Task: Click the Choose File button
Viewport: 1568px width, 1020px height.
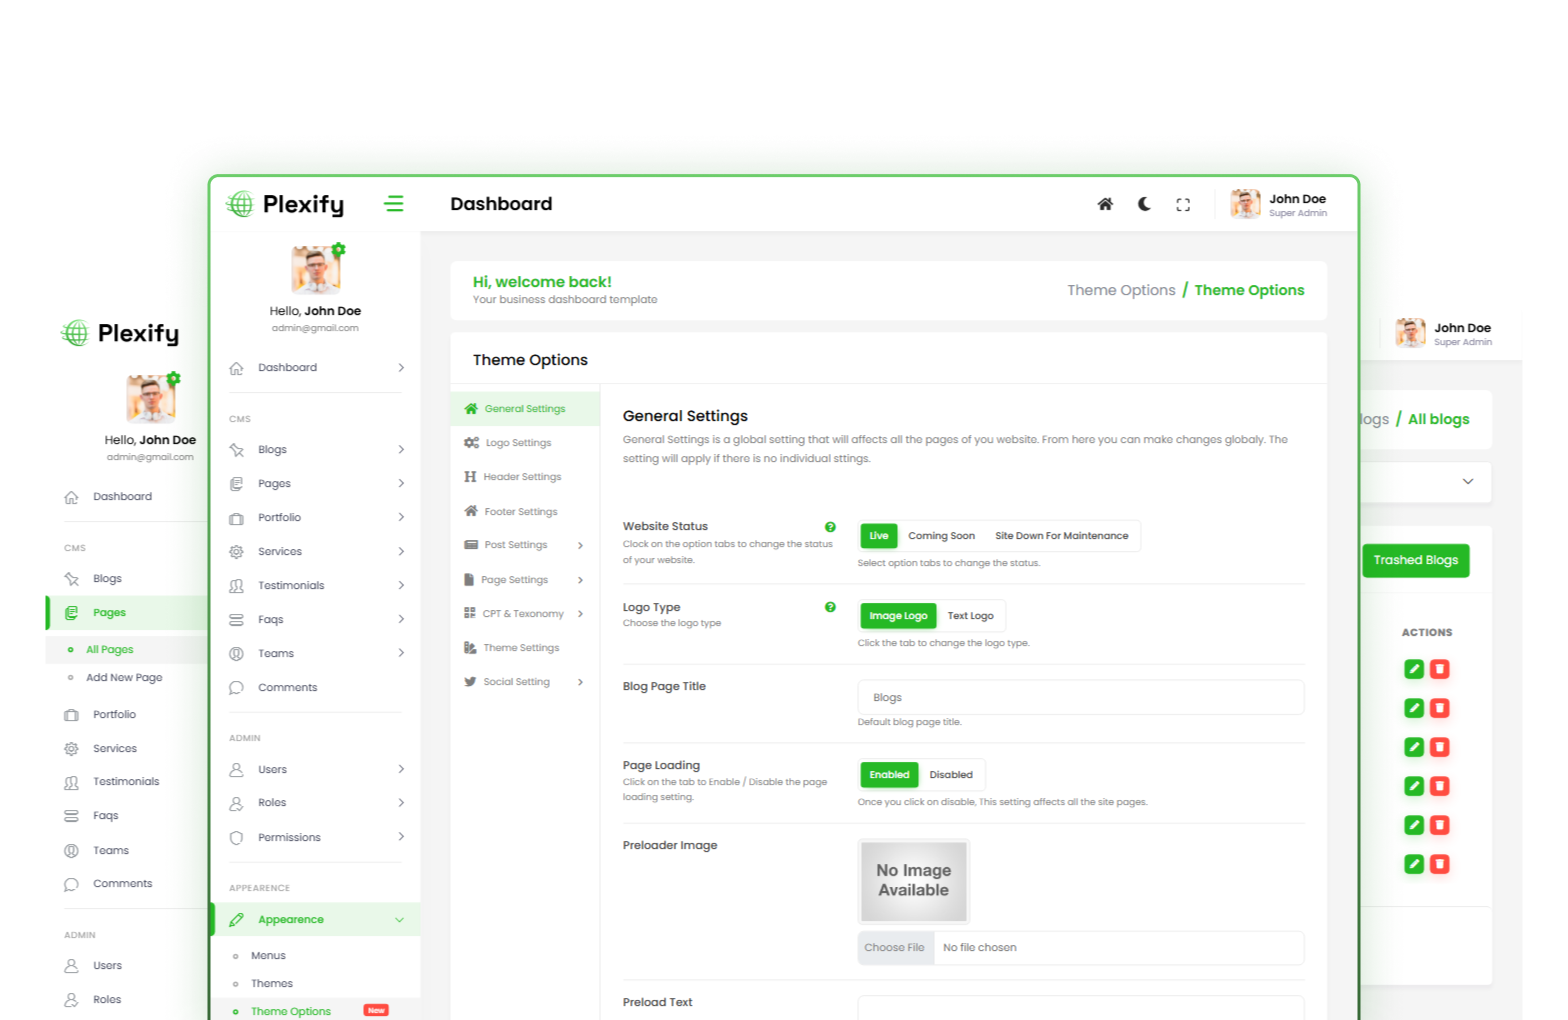Action: [894, 948]
